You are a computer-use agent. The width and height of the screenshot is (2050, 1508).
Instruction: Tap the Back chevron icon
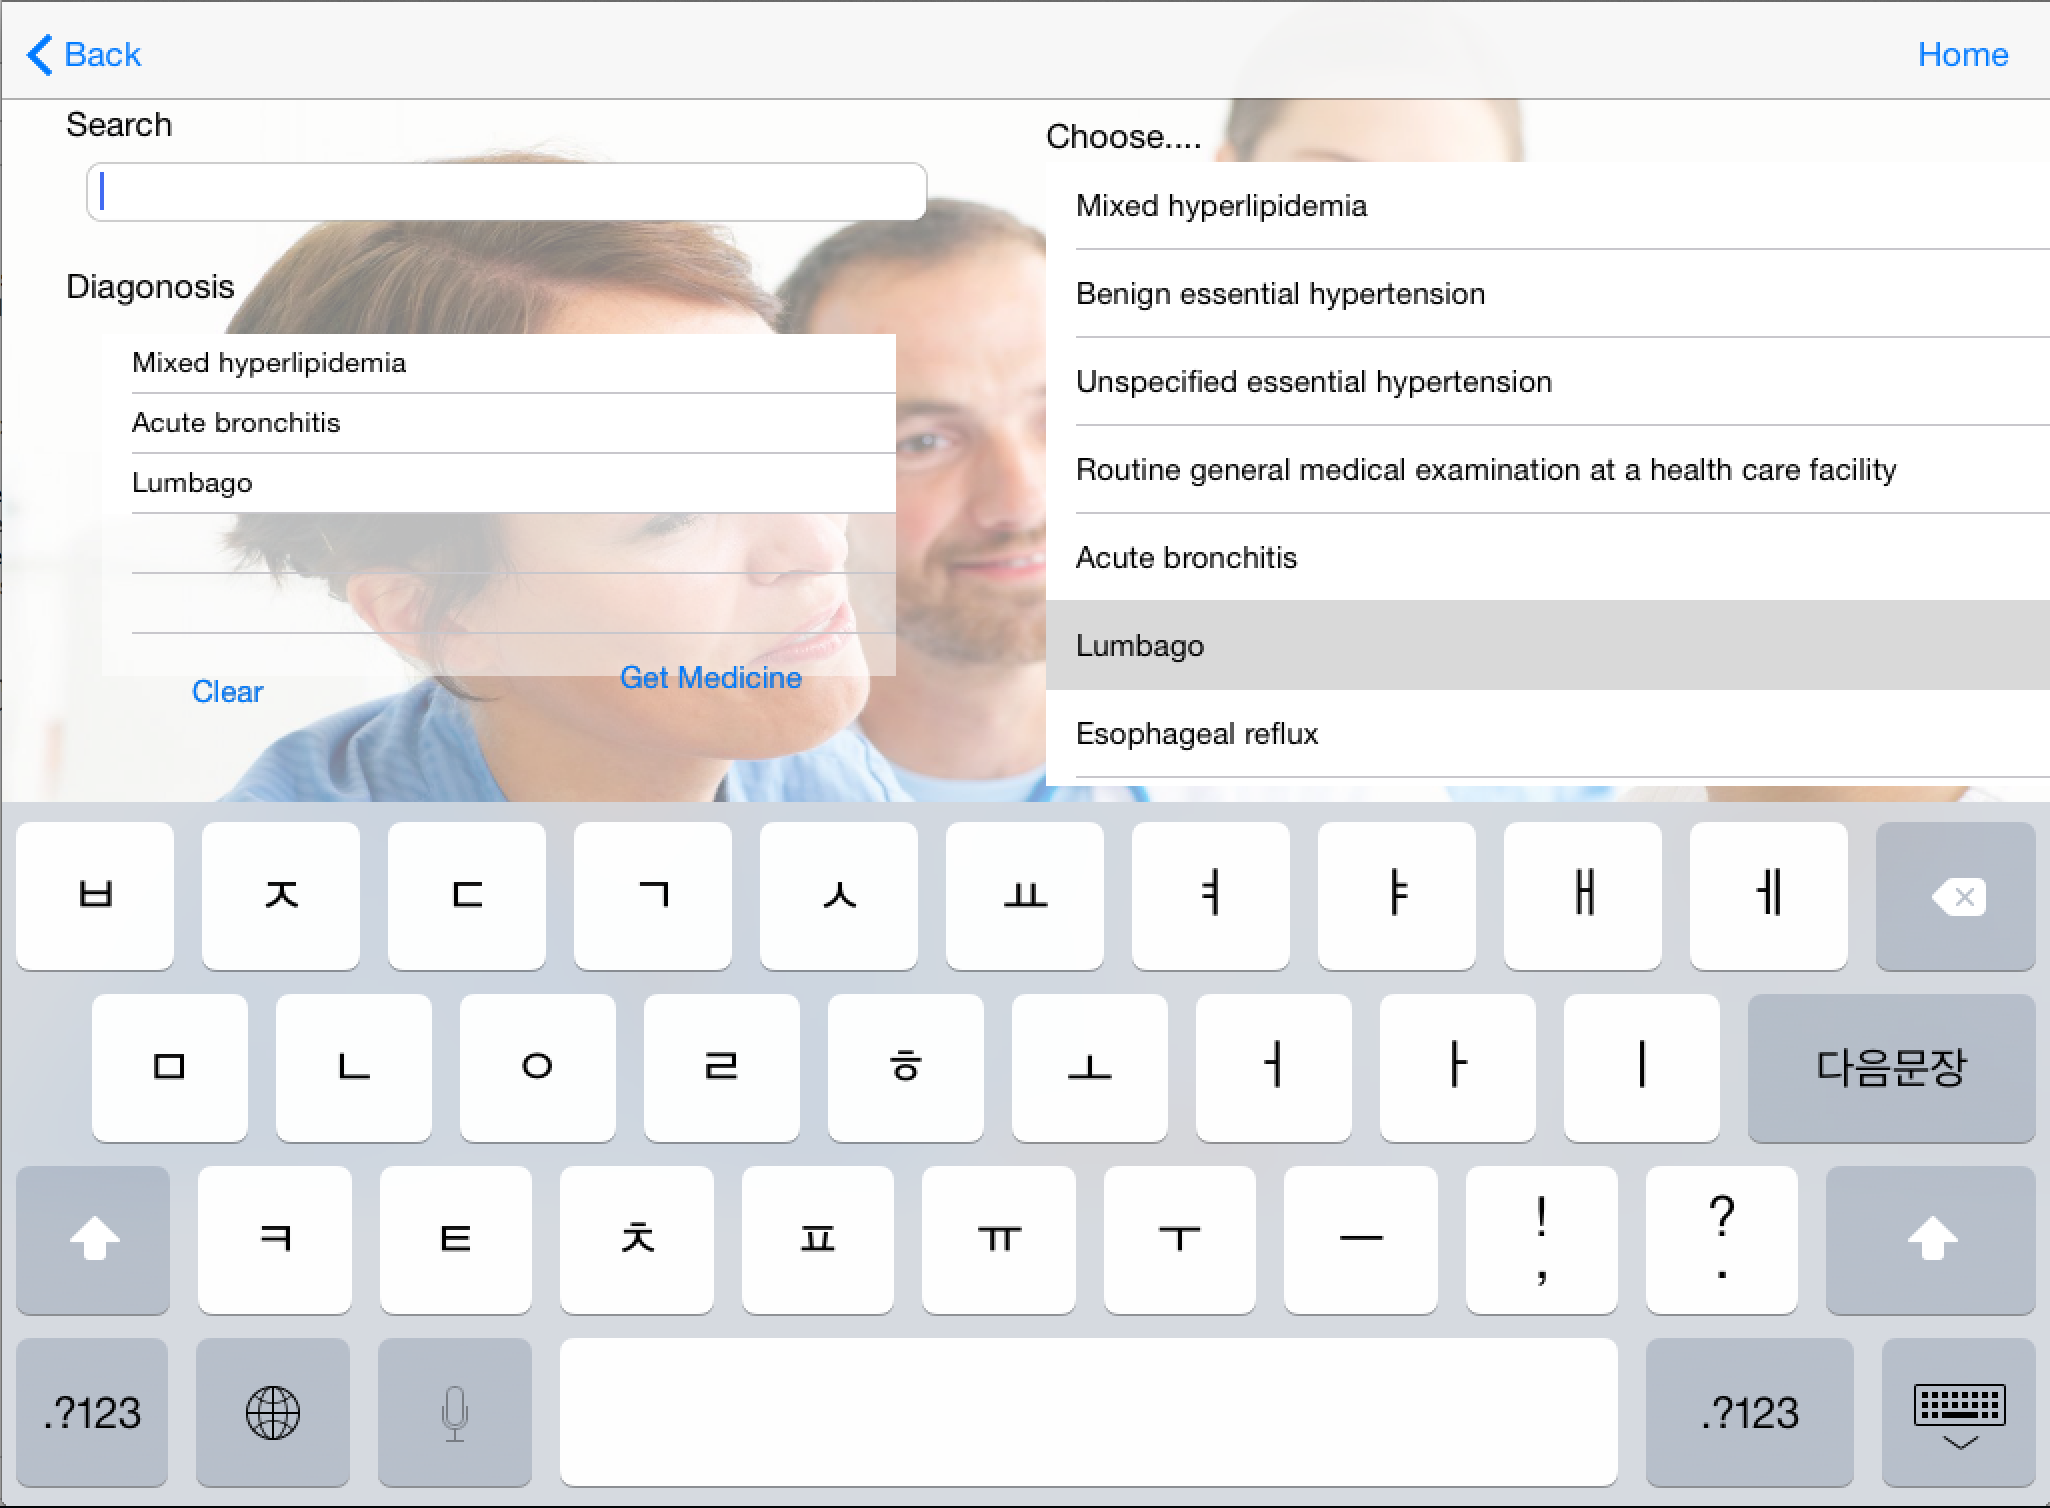[40, 55]
